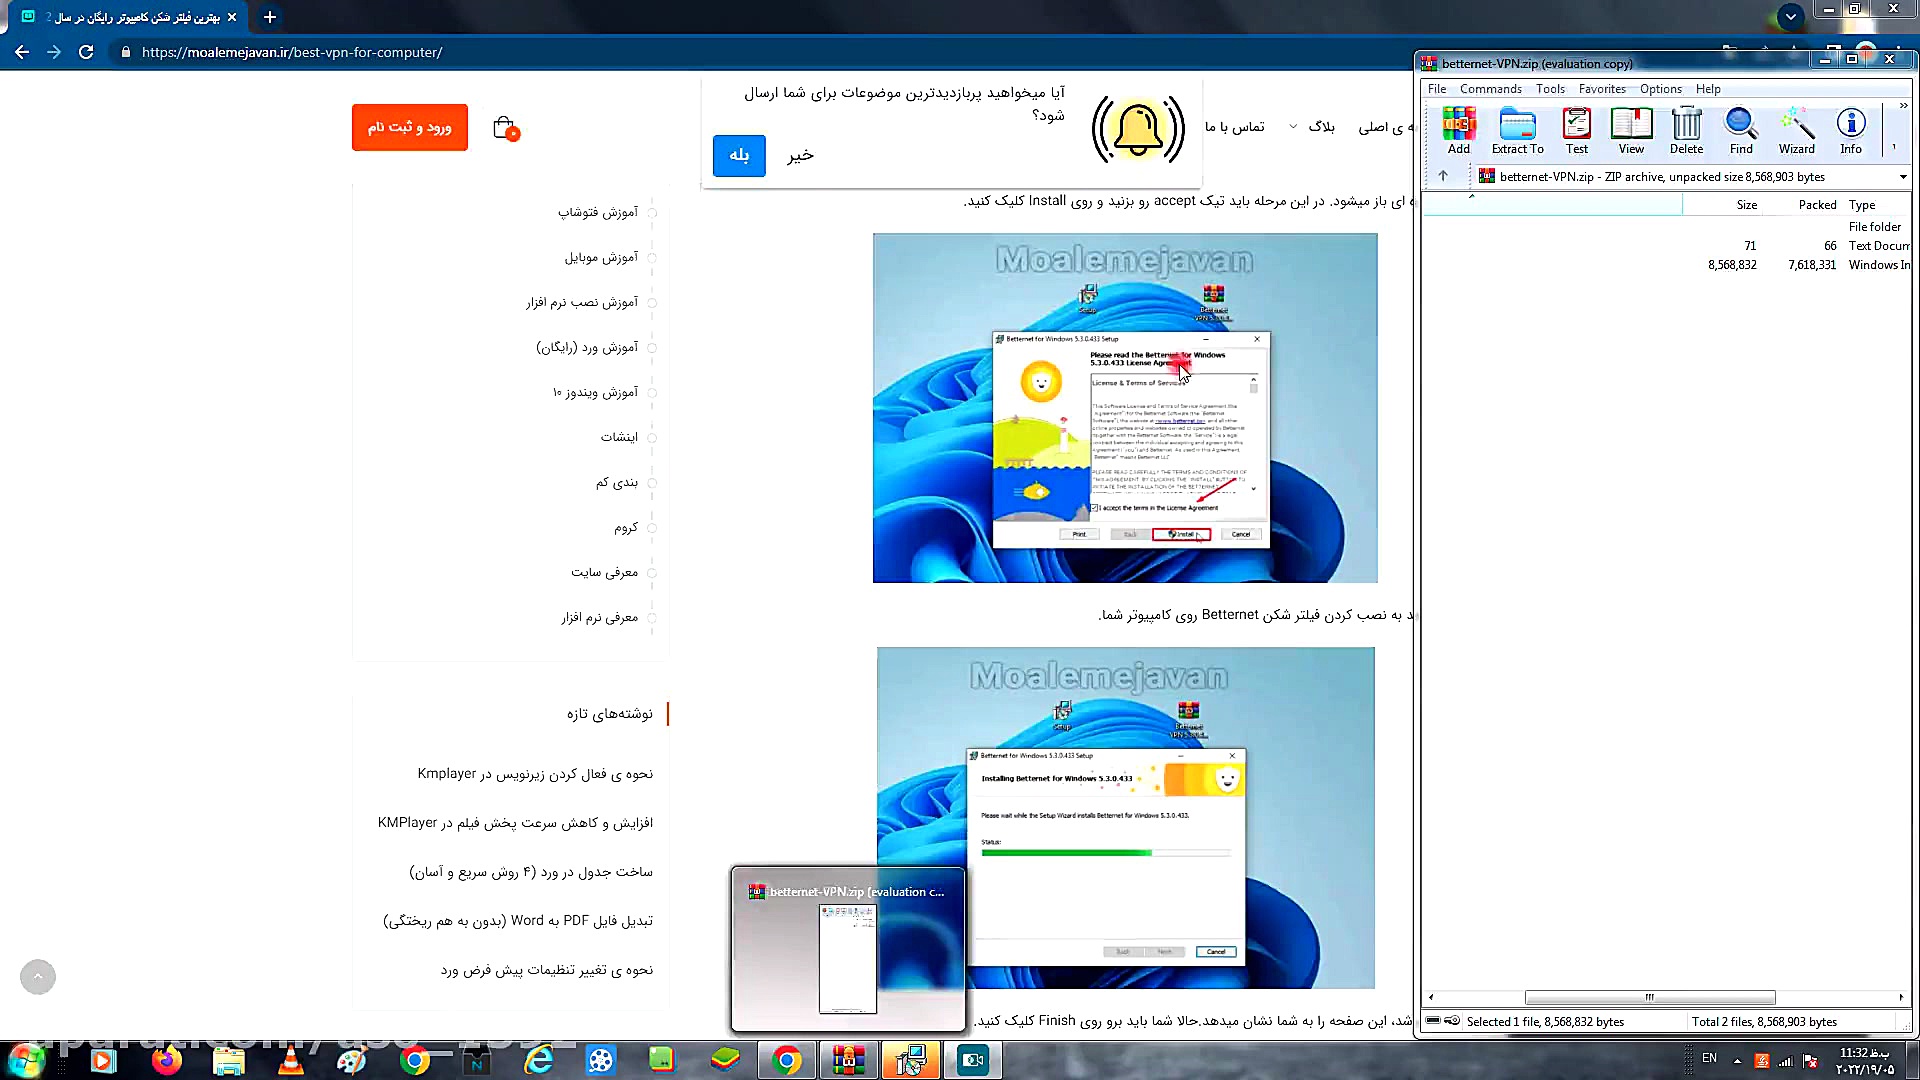Open the File menu in WinRAR
Image resolution: width=1920 pixels, height=1080 pixels.
click(x=1437, y=89)
